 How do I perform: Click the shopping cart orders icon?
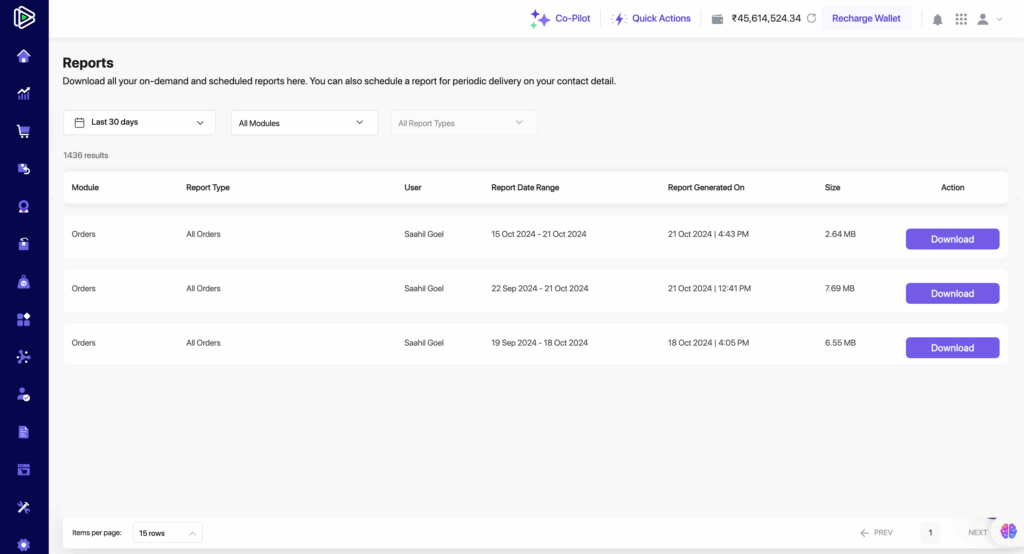[24, 131]
